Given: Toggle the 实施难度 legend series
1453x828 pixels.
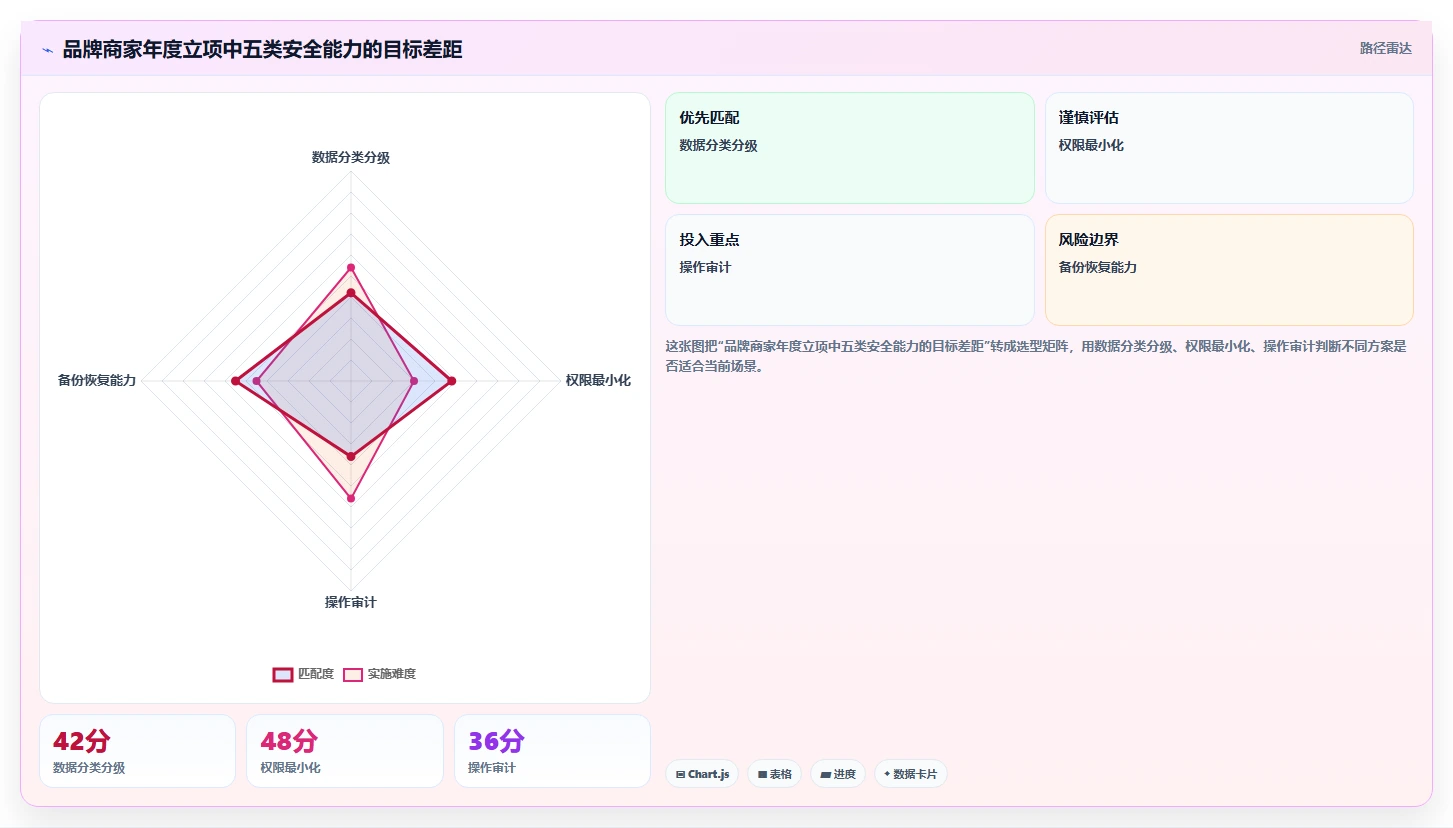Looking at the screenshot, I should coord(379,674).
